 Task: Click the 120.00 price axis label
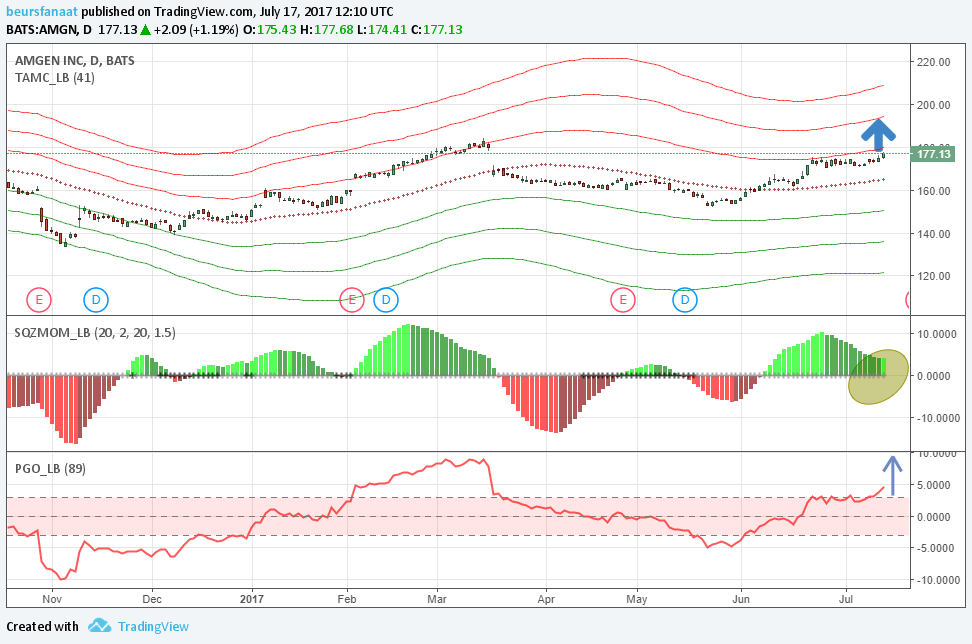(x=934, y=276)
